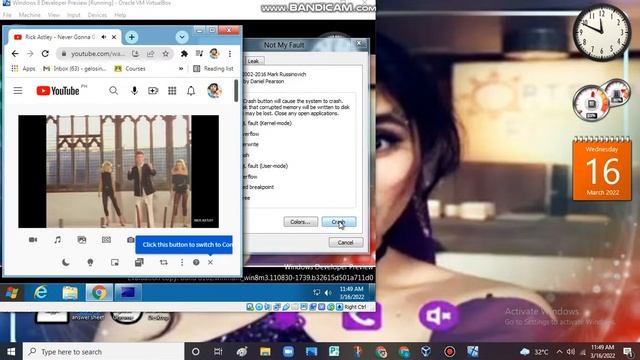Click the YouTube Create video icon
The height and width of the screenshot is (360, 640).
(153, 91)
